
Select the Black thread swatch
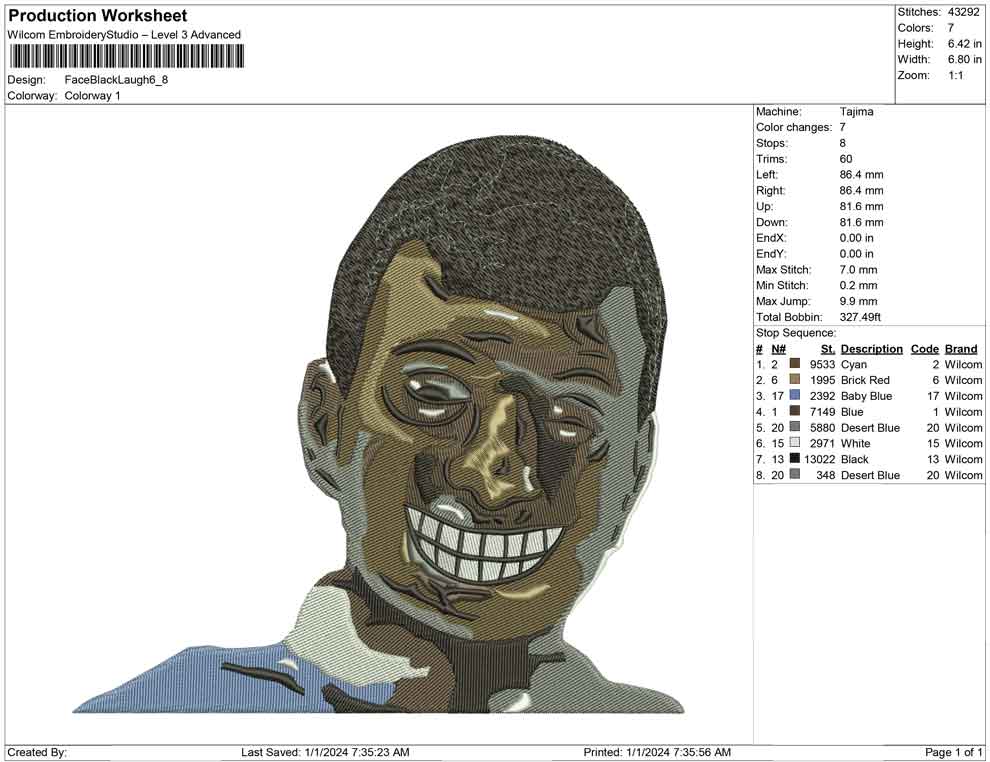tap(795, 459)
